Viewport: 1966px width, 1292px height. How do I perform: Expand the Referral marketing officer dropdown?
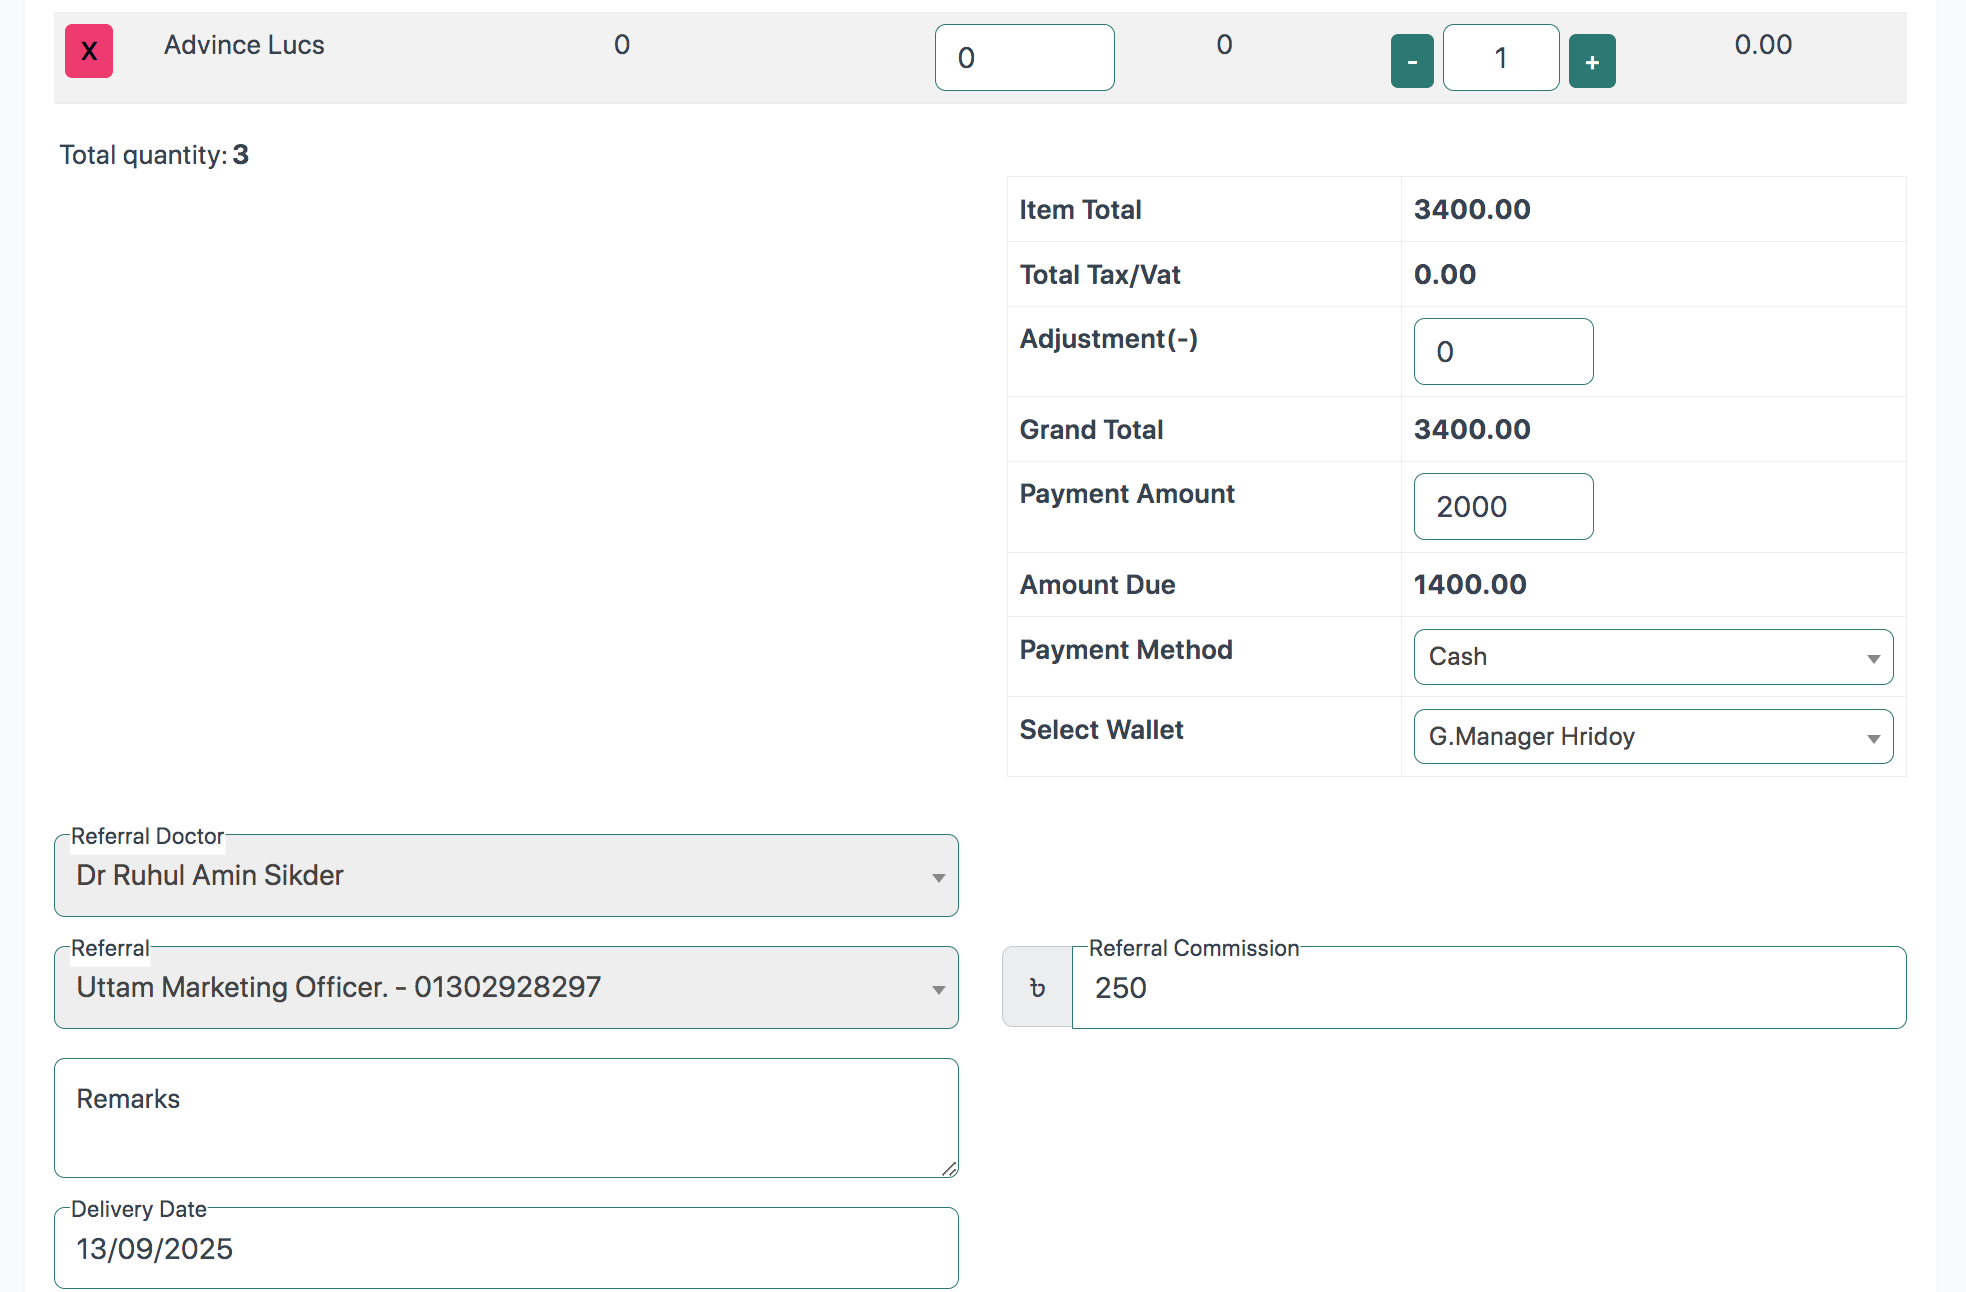coord(490,988)
